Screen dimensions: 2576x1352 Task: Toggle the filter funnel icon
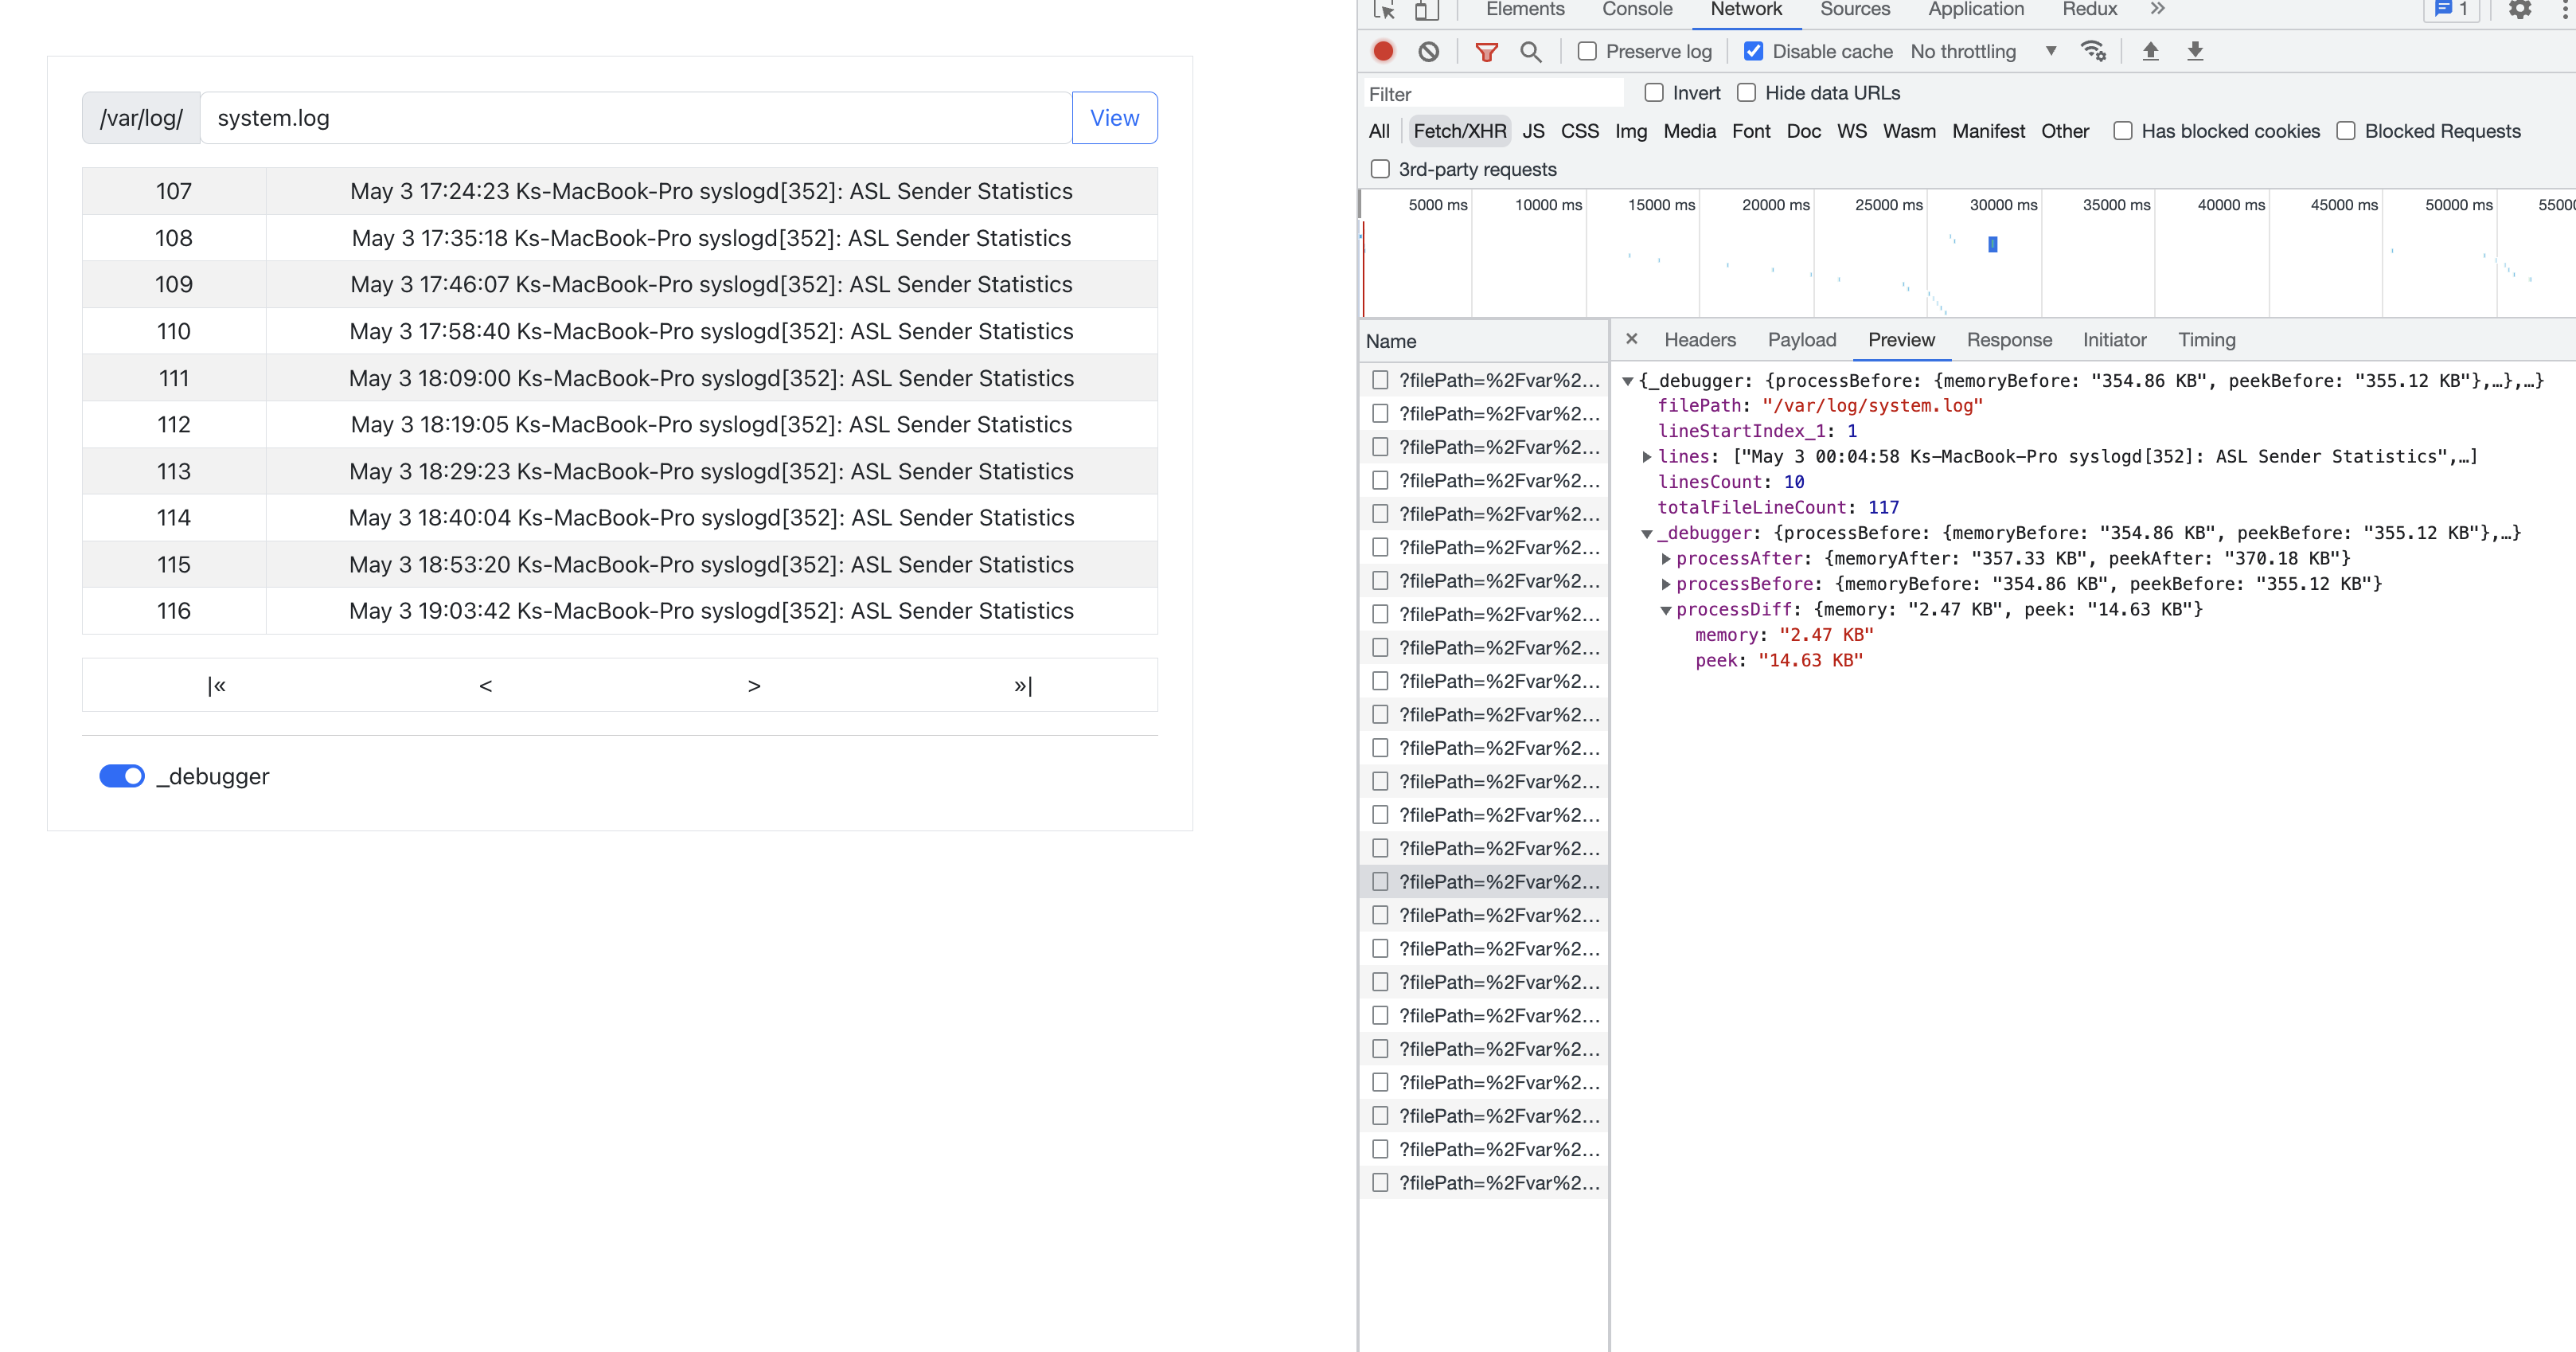tap(1486, 51)
